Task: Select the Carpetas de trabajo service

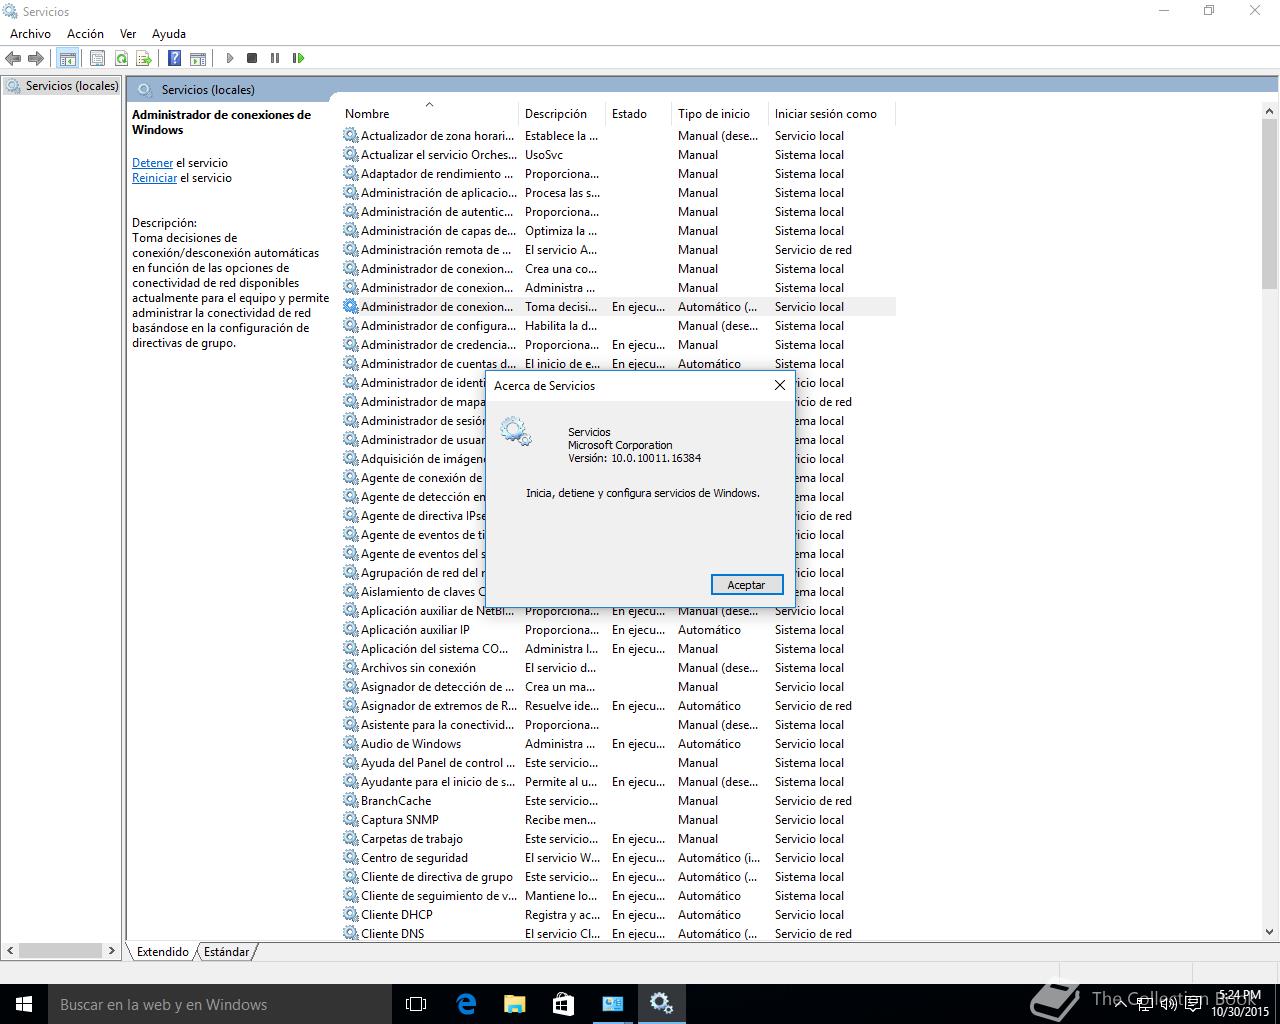Action: (618, 839)
